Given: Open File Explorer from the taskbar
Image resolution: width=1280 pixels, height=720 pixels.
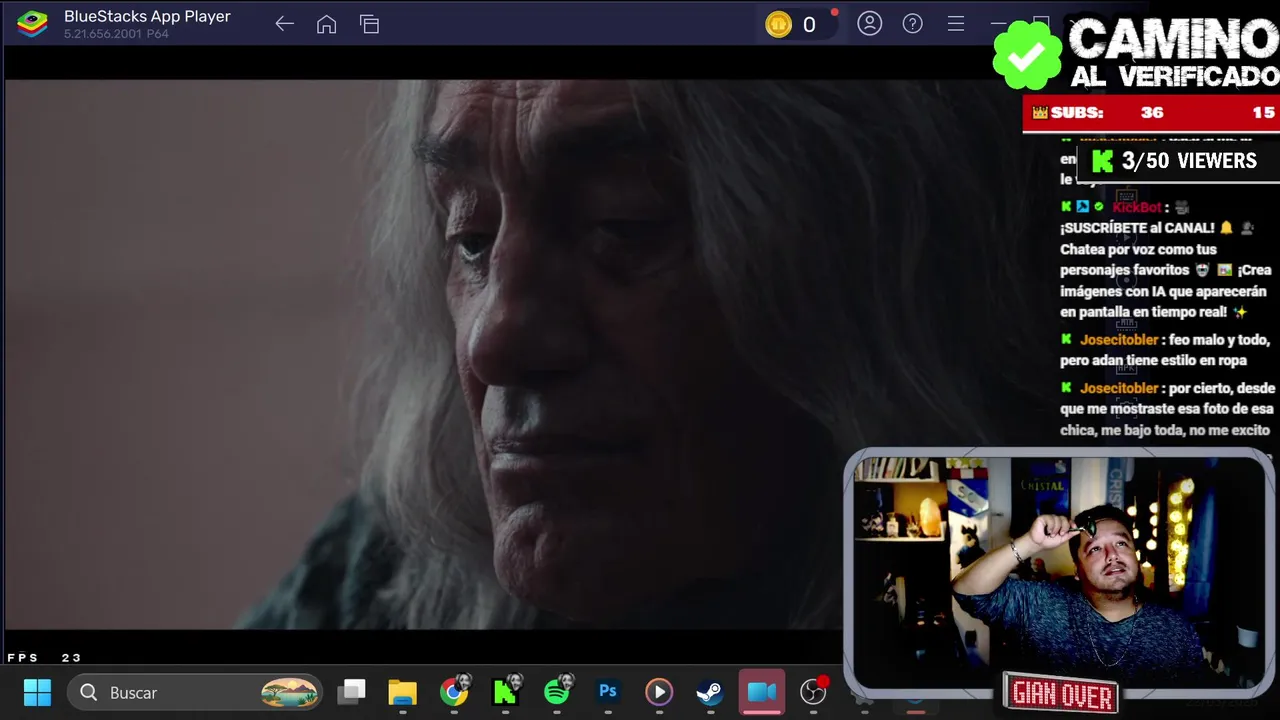Looking at the screenshot, I should [402, 692].
